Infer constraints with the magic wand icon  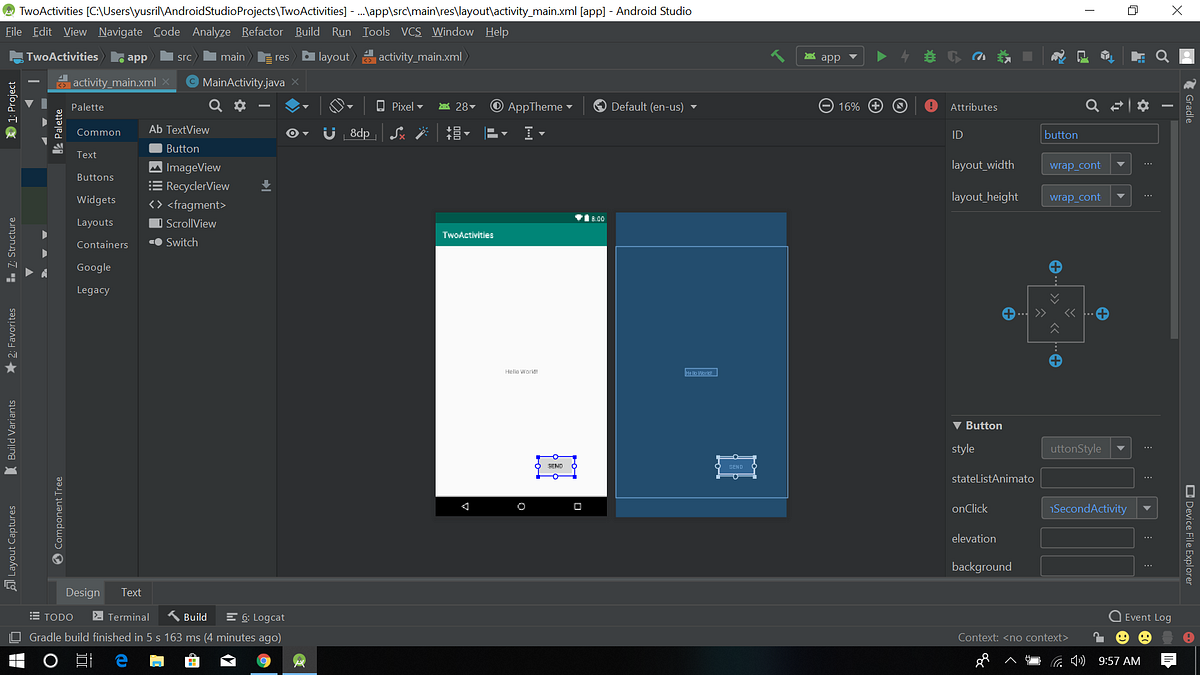pyautogui.click(x=423, y=132)
